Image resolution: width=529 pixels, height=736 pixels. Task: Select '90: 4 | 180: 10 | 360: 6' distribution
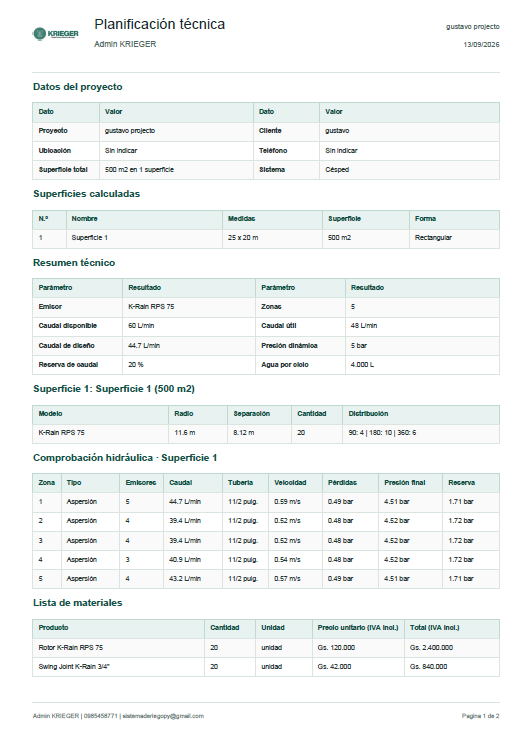[382, 432]
